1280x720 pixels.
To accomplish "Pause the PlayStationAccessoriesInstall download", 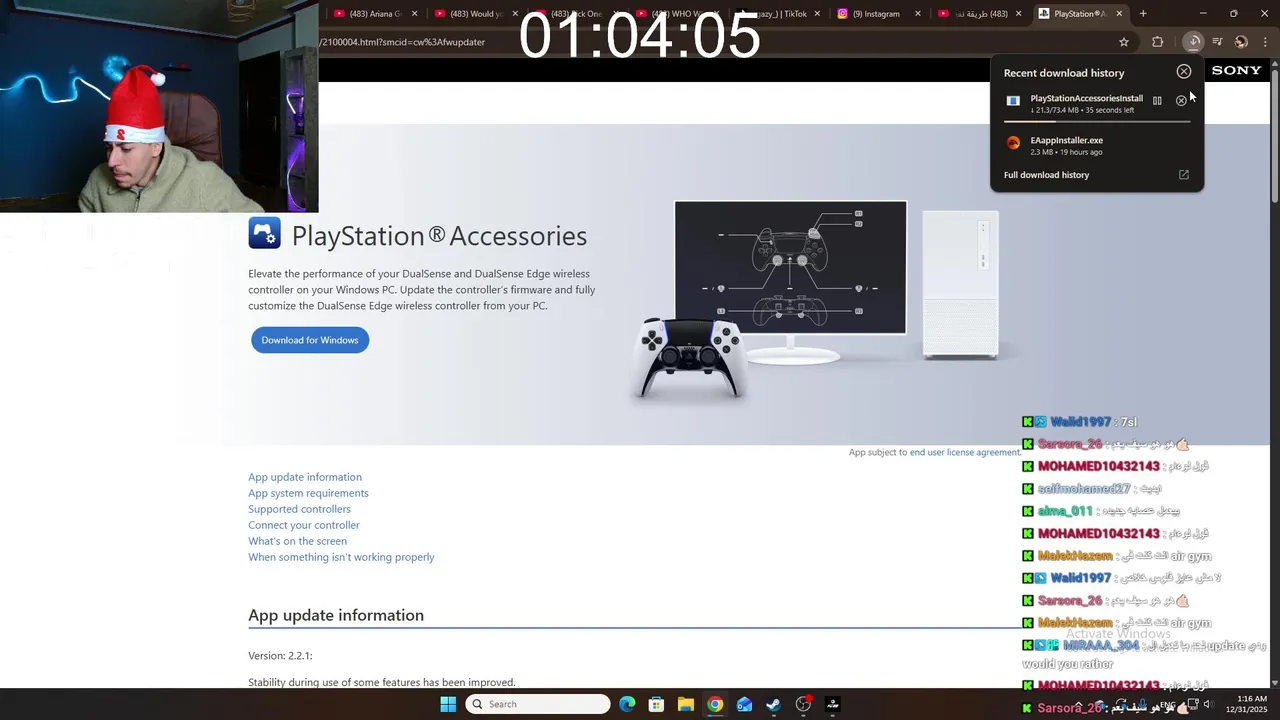I will tap(1157, 100).
